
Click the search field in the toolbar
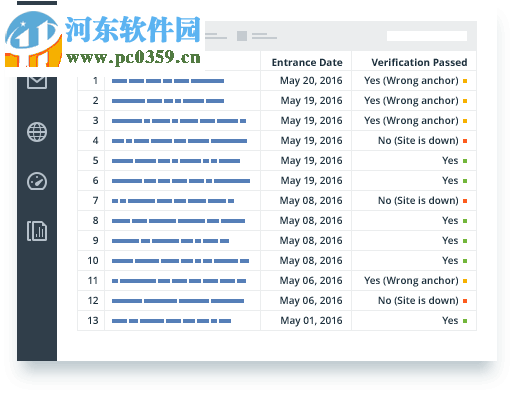427,36
